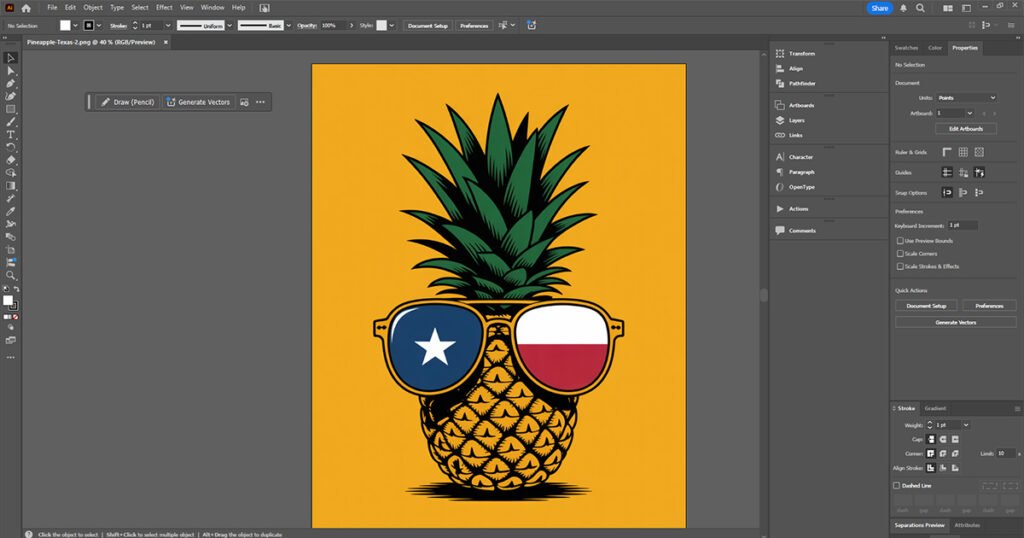Image resolution: width=1024 pixels, height=538 pixels.
Task: Click the blue Share button
Action: (x=880, y=8)
